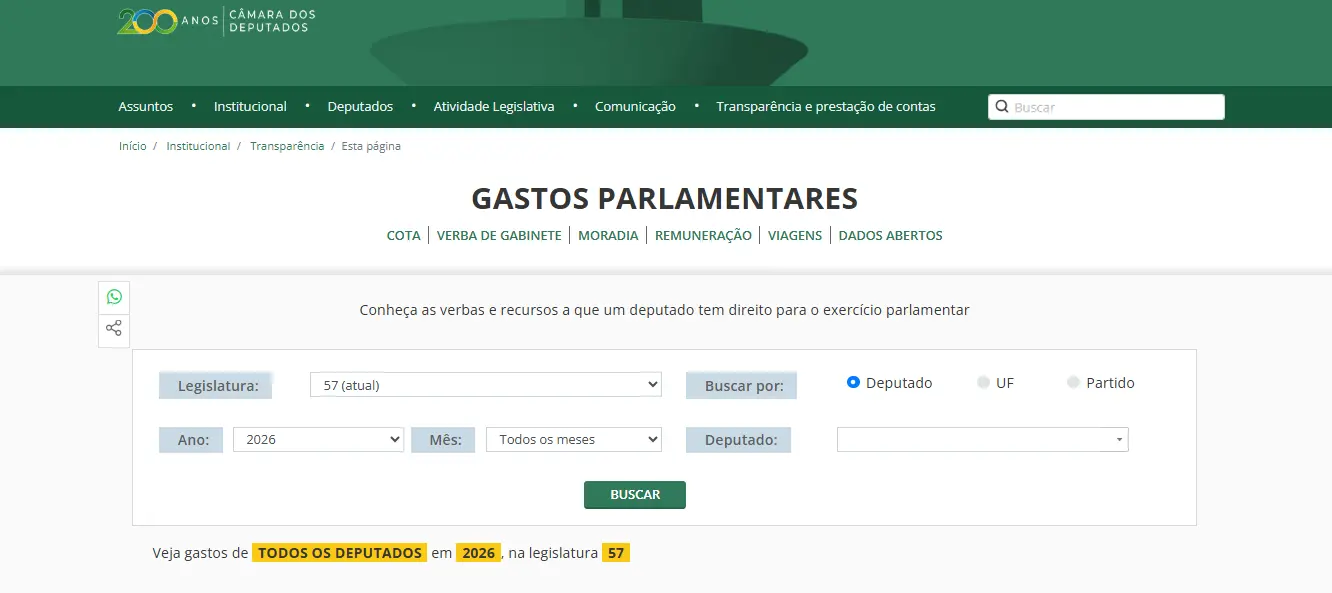This screenshot has height=593, width=1332.
Task: Click the magnifier icon in search box
Action: click(x=1002, y=107)
